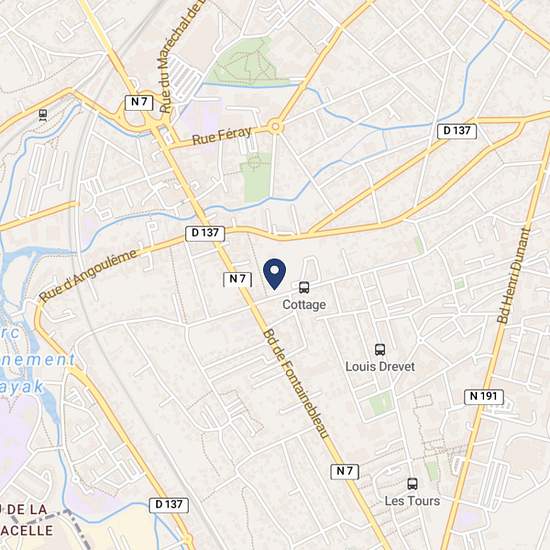Click the D 137 shield at bottom left
Screen dimensions: 550x550
169,505
